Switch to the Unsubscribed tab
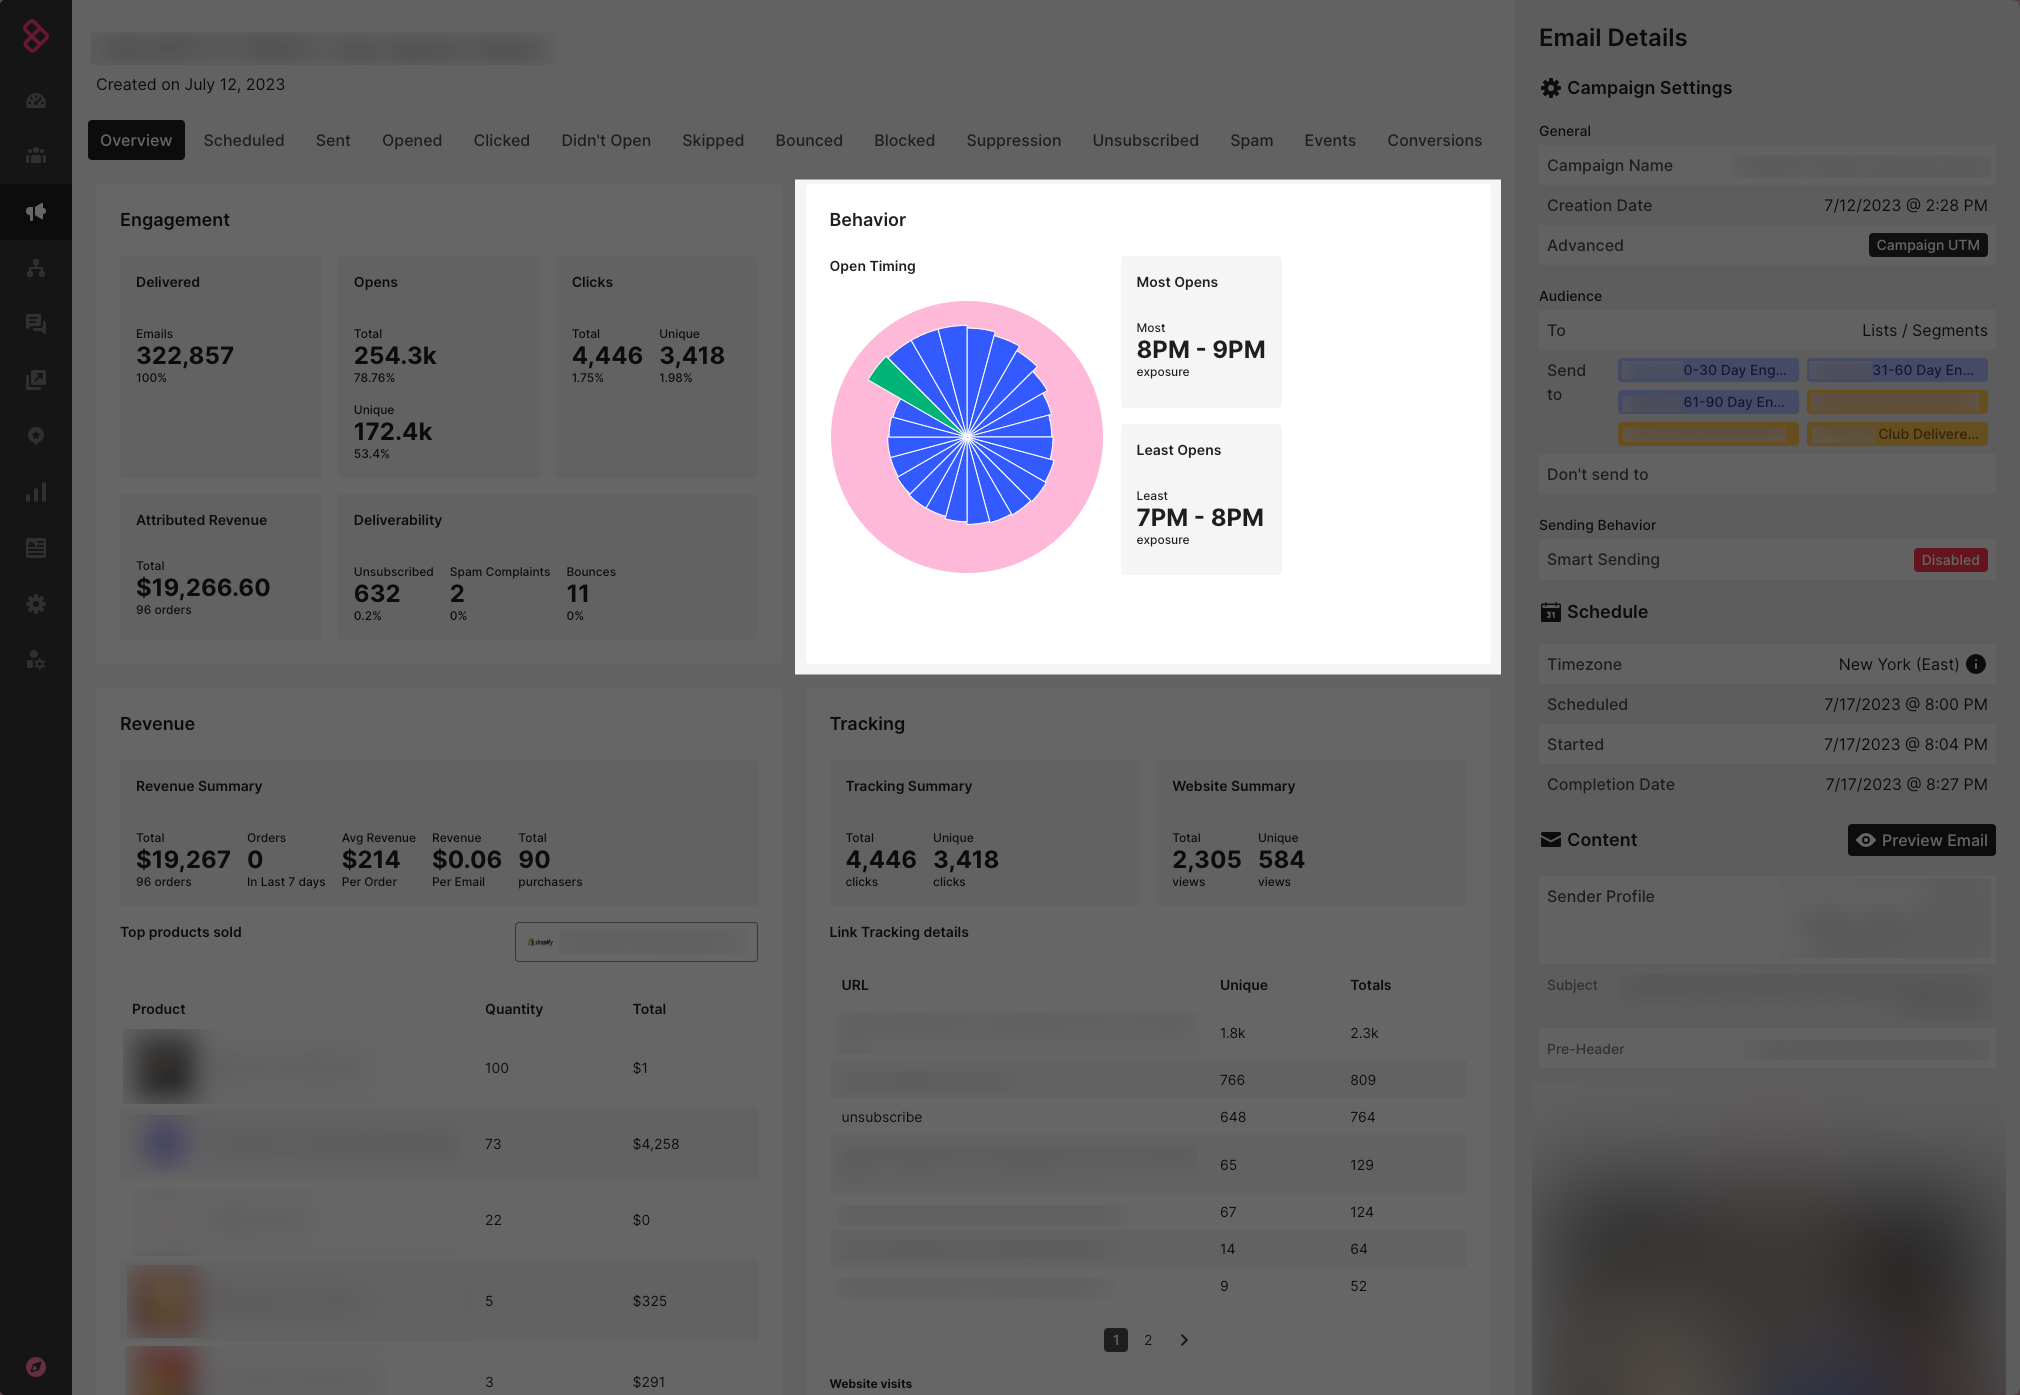The height and width of the screenshot is (1395, 2020). click(1145, 140)
